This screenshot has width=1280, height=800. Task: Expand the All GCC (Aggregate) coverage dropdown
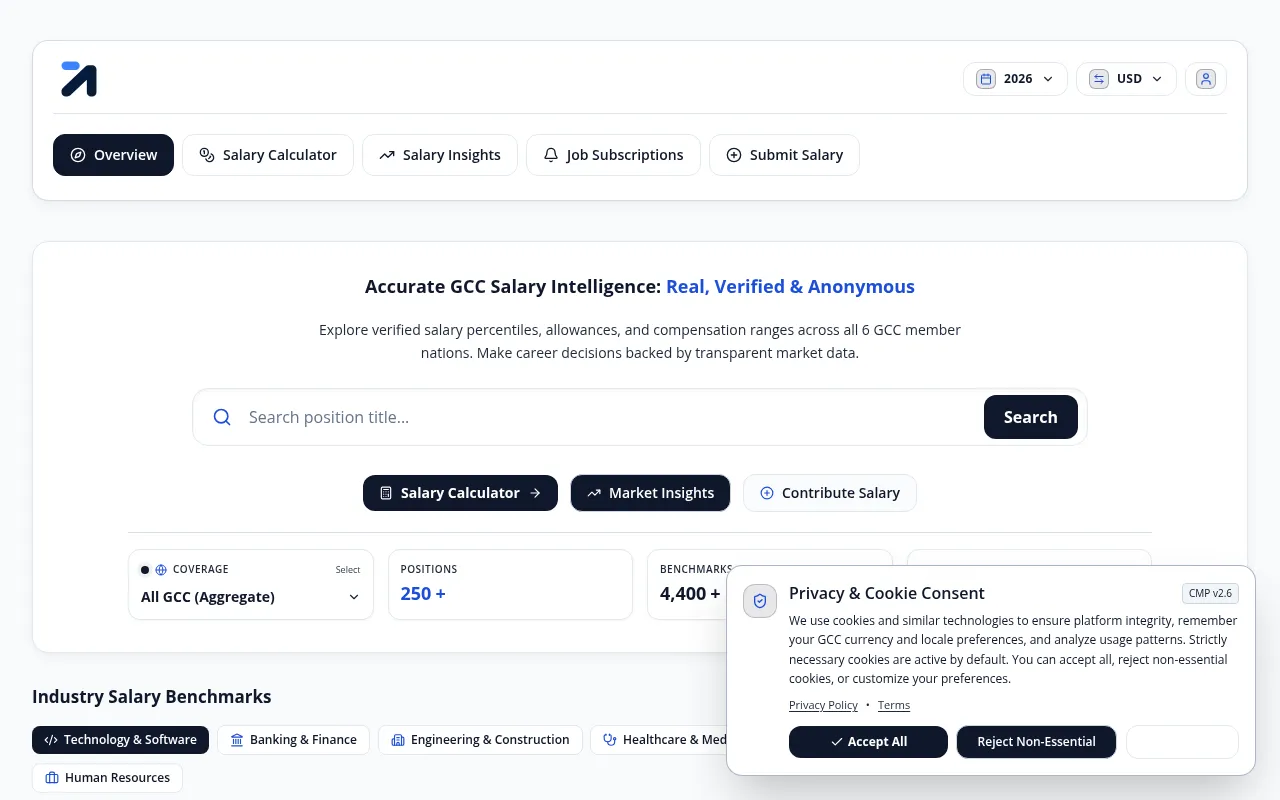tap(251, 597)
